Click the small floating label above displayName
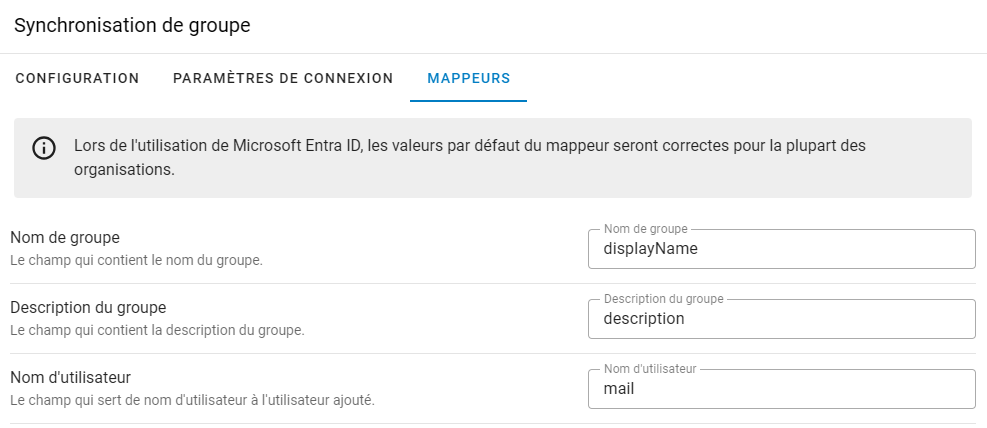 tap(646, 229)
